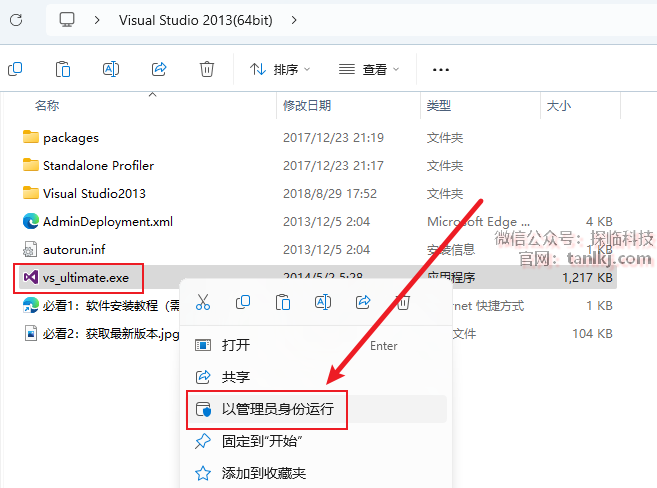Click the 1,217 KB size cell
Viewport: 657px width, 488px height.
[587, 278]
